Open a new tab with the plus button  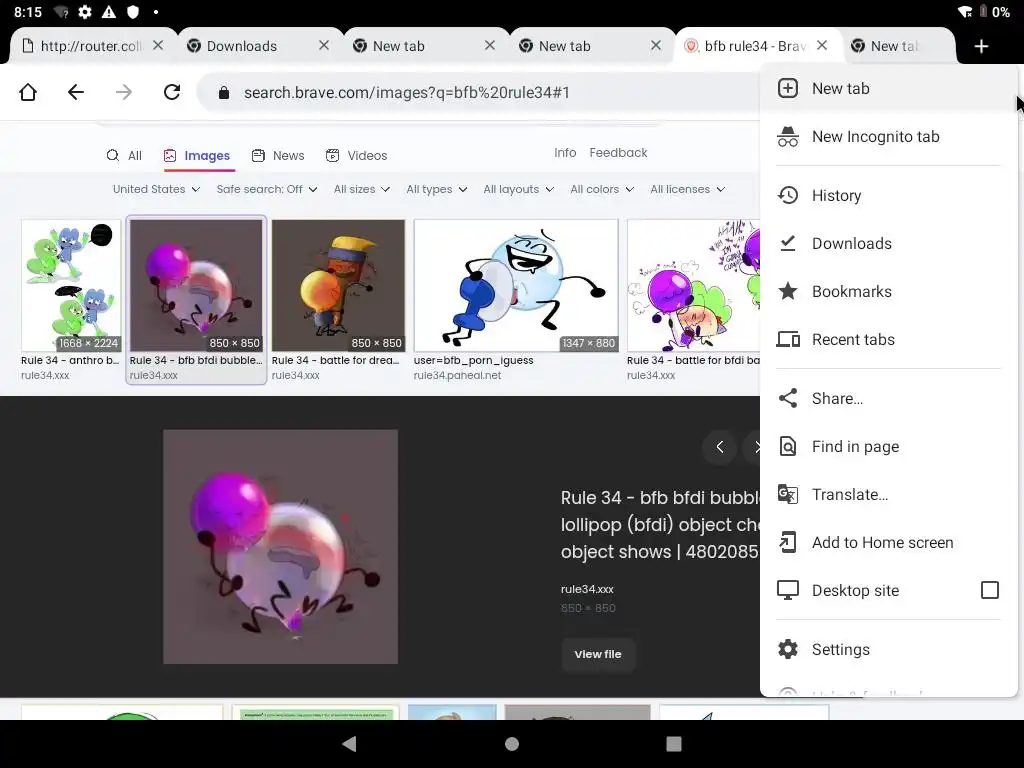(x=981, y=46)
